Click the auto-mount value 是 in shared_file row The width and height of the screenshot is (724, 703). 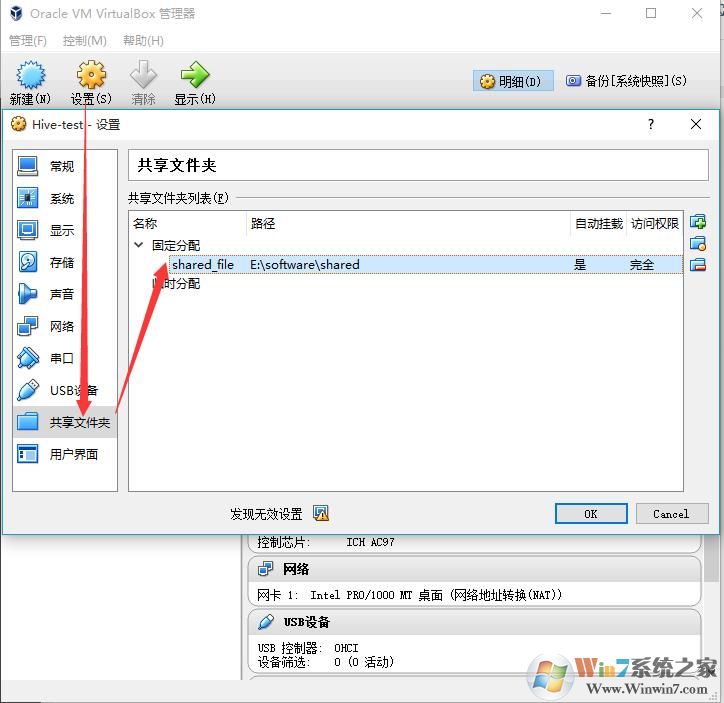pyautogui.click(x=580, y=264)
